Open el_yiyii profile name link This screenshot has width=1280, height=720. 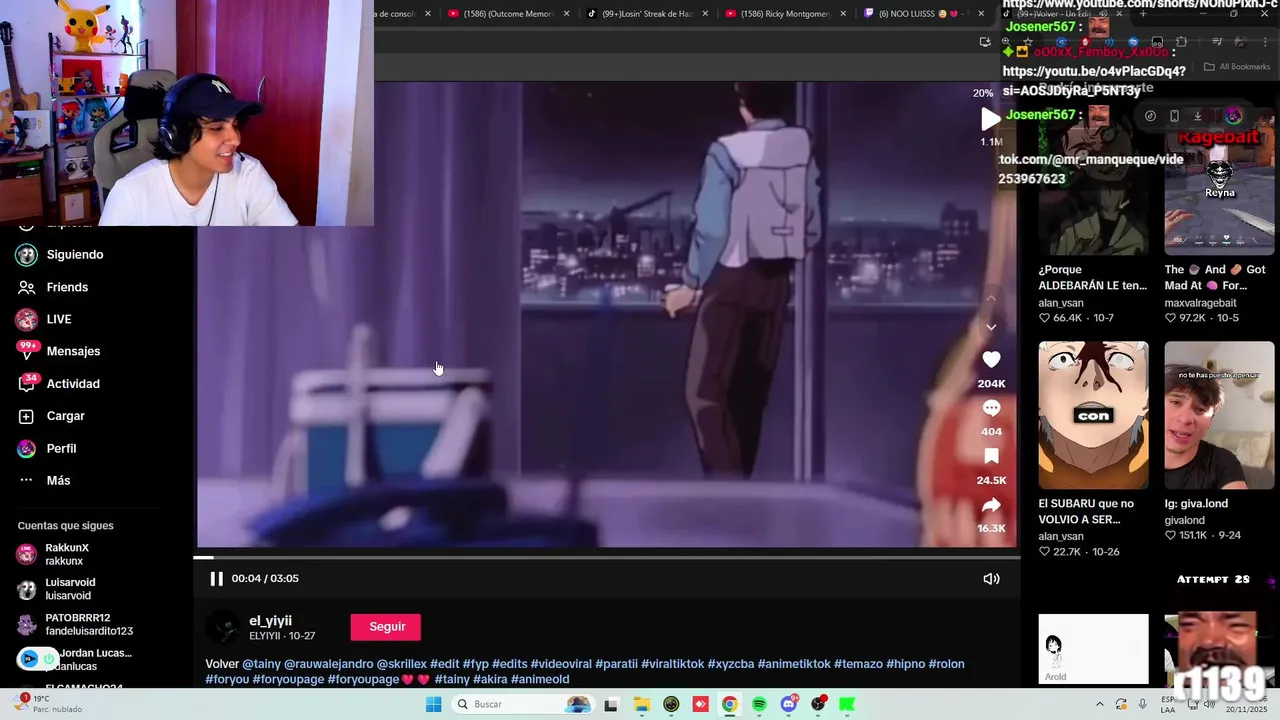point(270,621)
